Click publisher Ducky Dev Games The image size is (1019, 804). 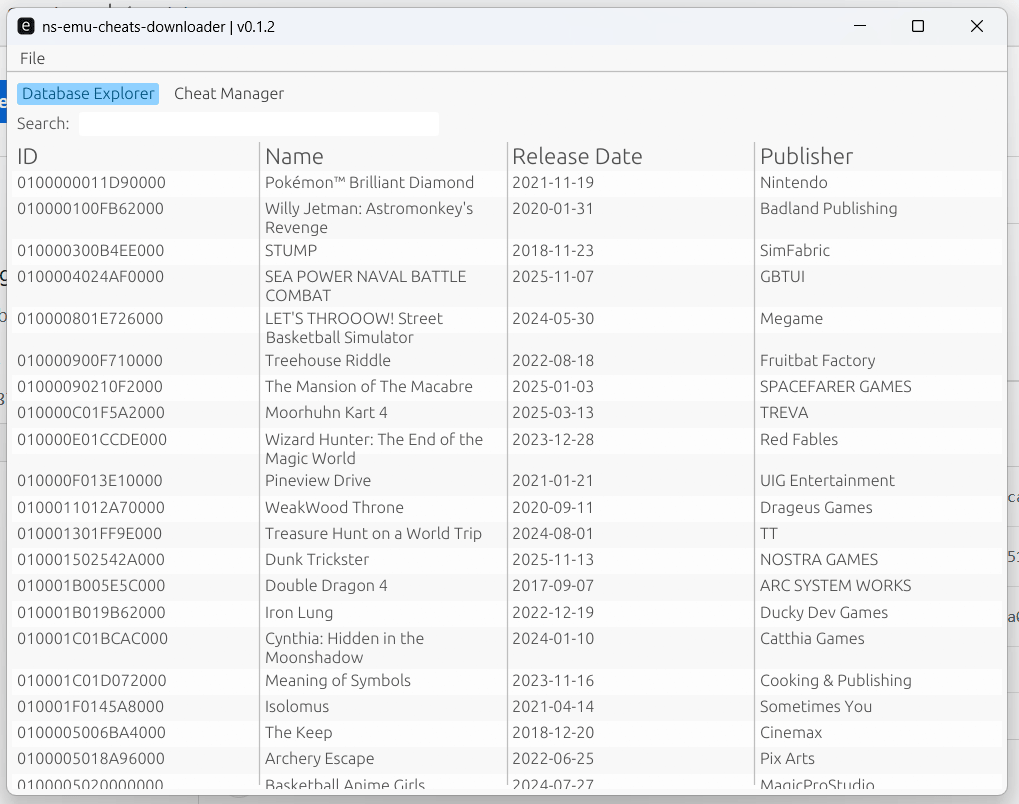click(824, 612)
